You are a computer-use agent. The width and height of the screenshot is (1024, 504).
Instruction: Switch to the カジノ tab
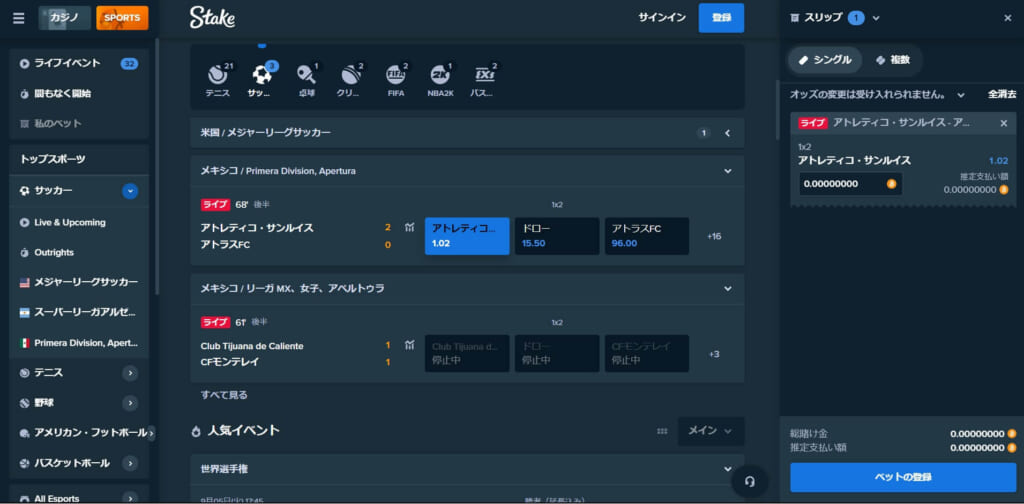click(x=64, y=18)
